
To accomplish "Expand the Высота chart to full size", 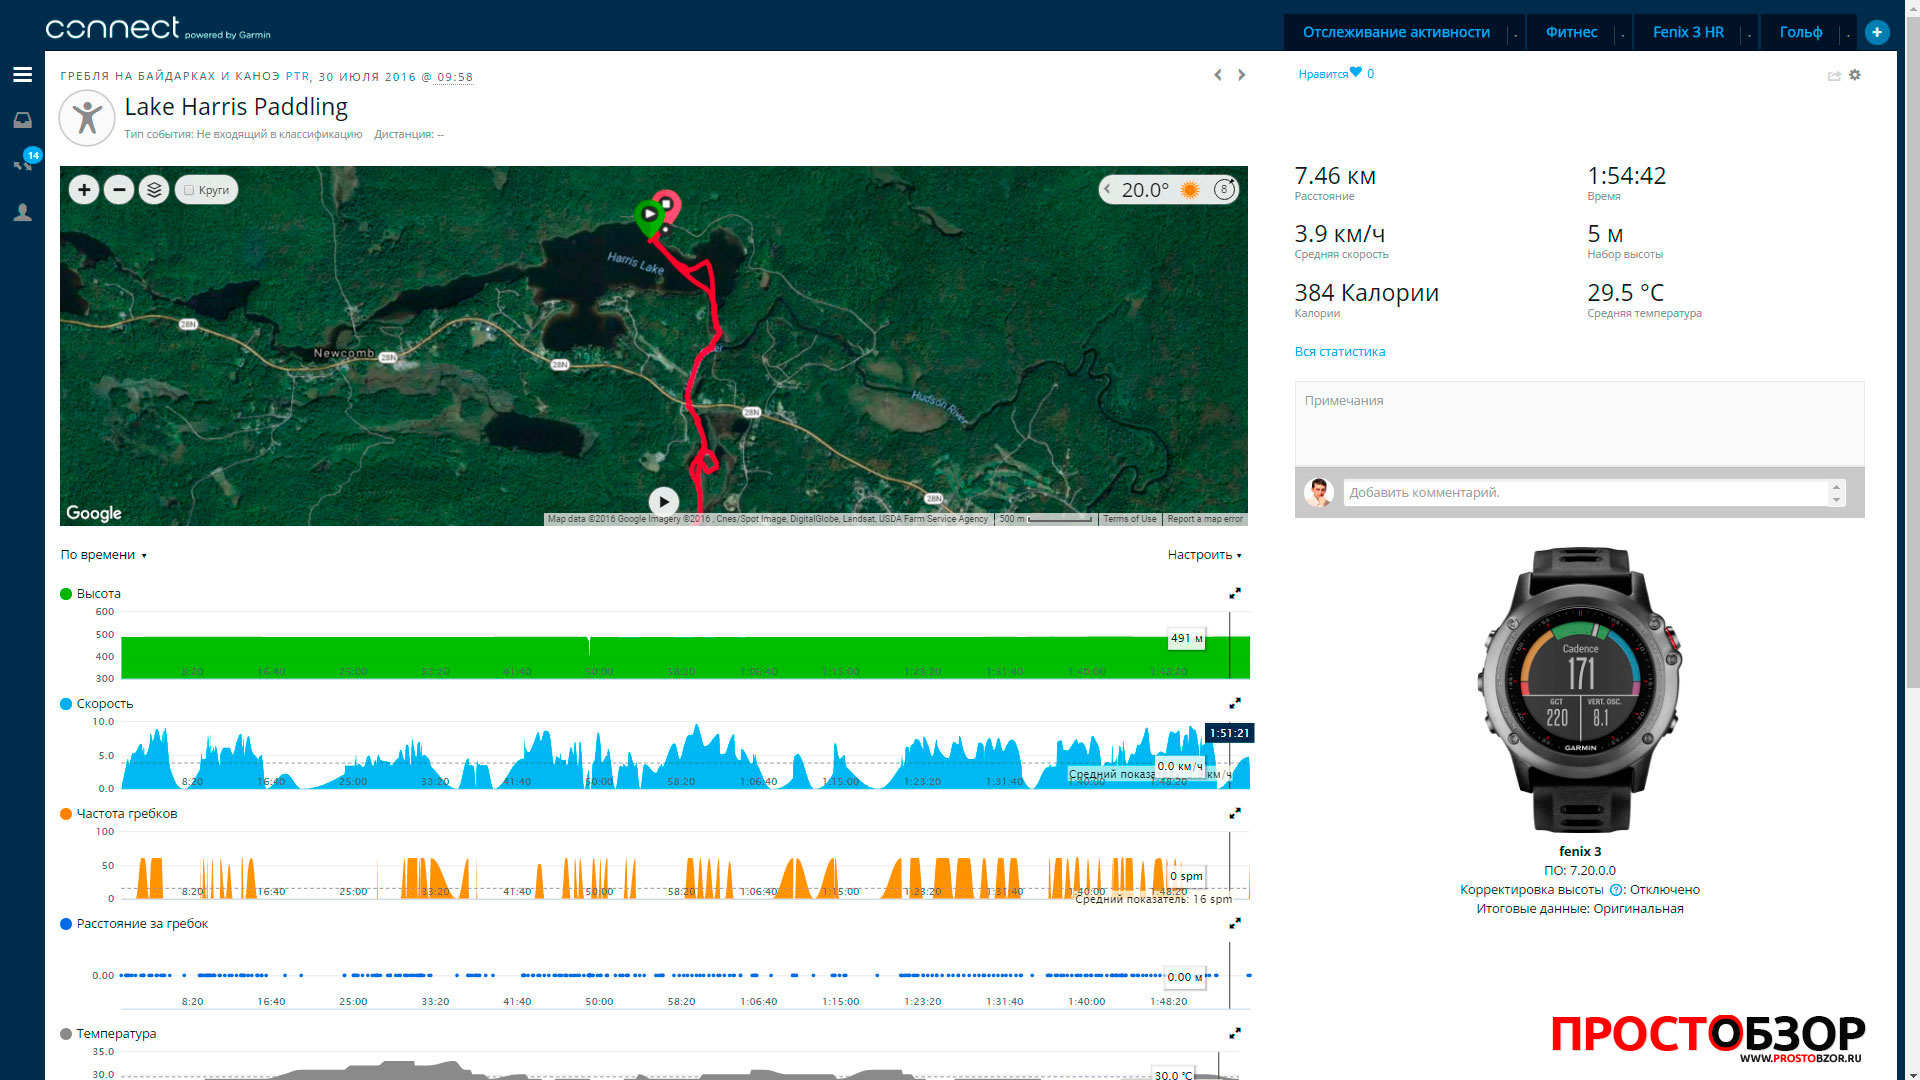I will [x=1235, y=594].
